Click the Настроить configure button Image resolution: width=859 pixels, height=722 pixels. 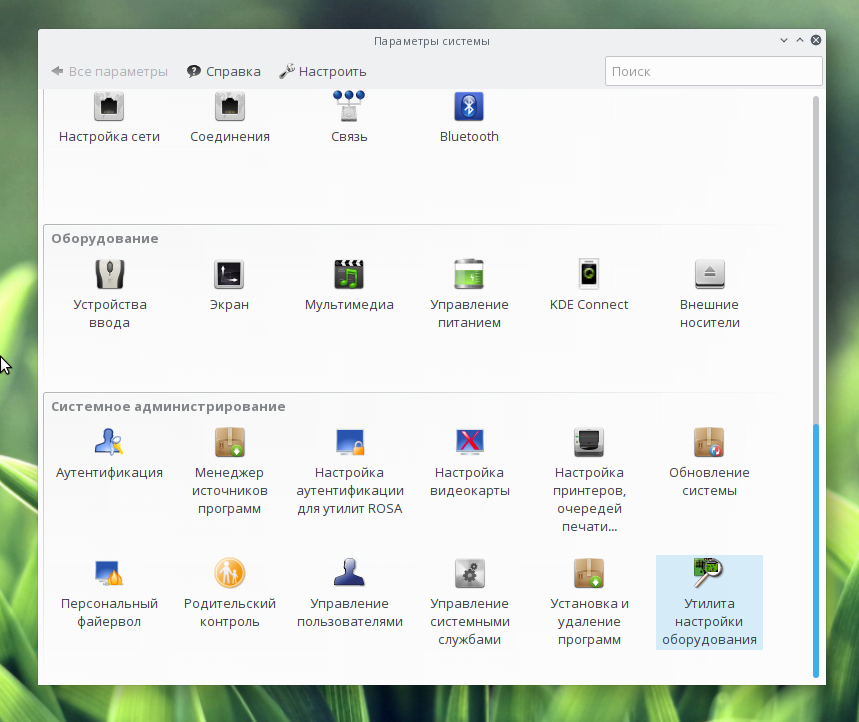322,72
